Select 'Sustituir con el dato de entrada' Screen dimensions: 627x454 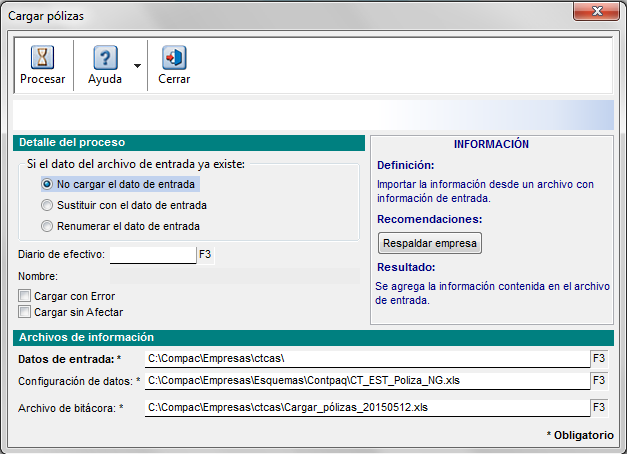(124, 205)
